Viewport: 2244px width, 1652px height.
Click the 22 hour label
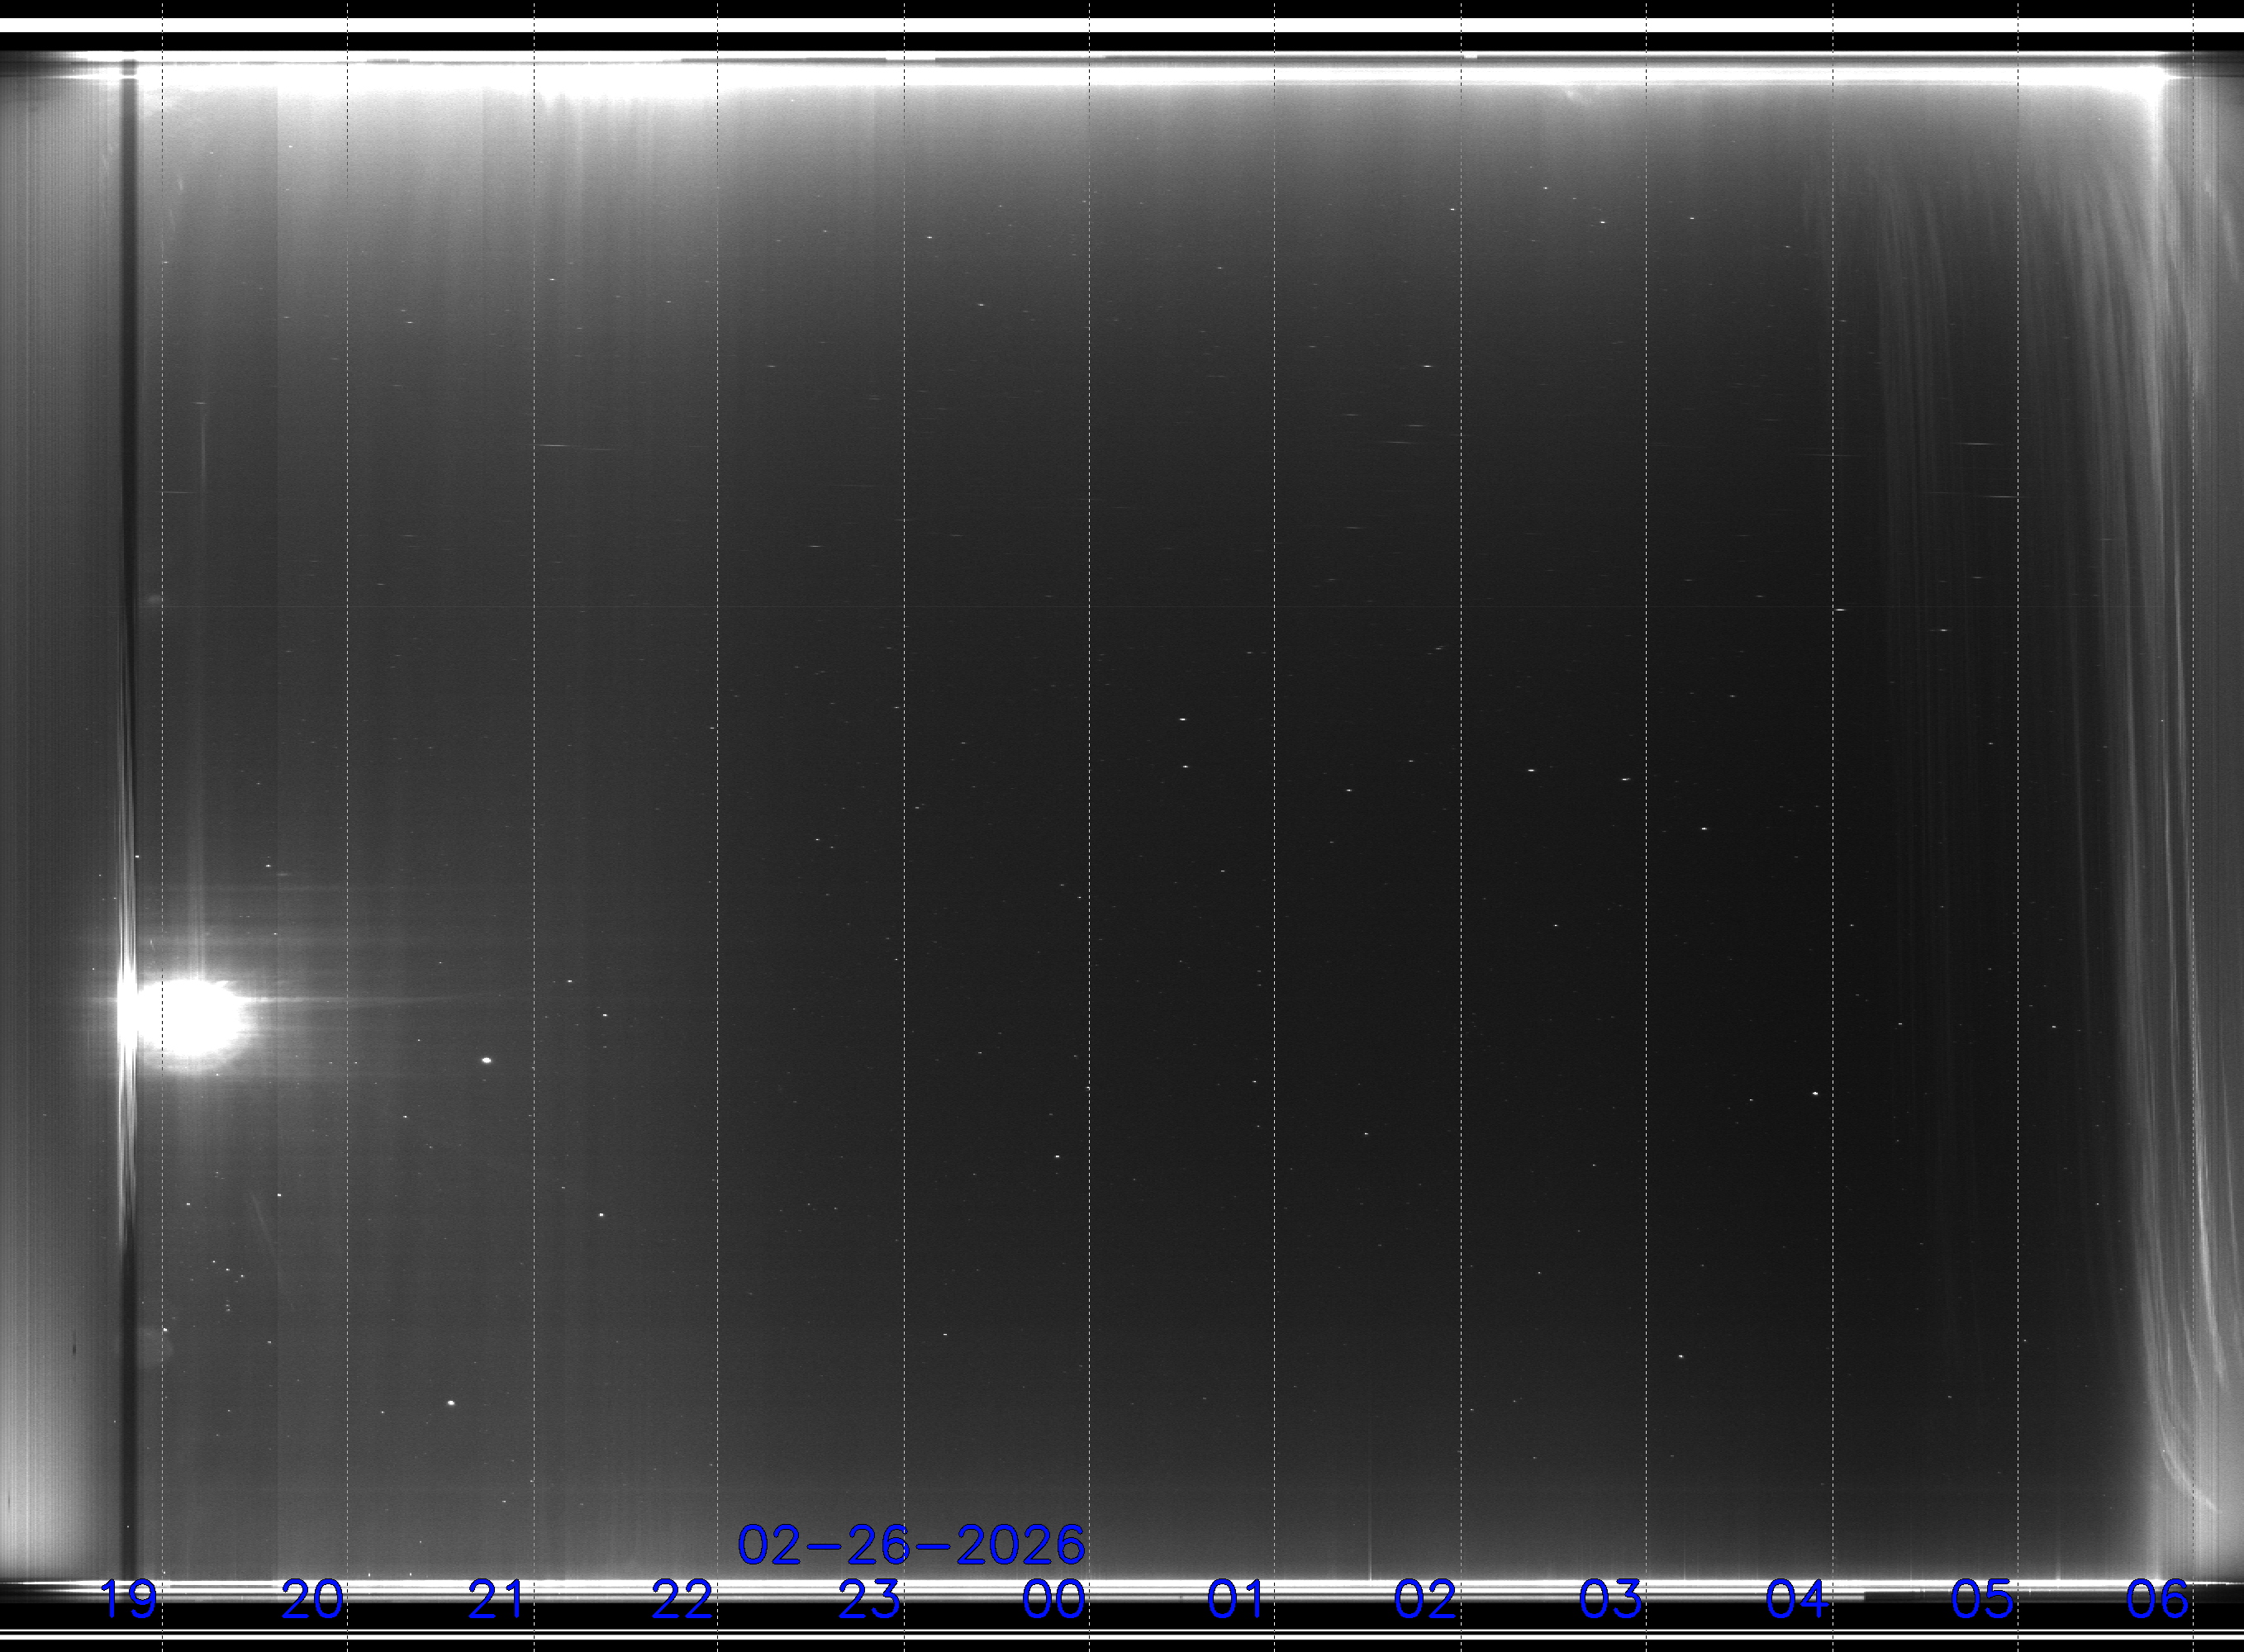[682, 1600]
